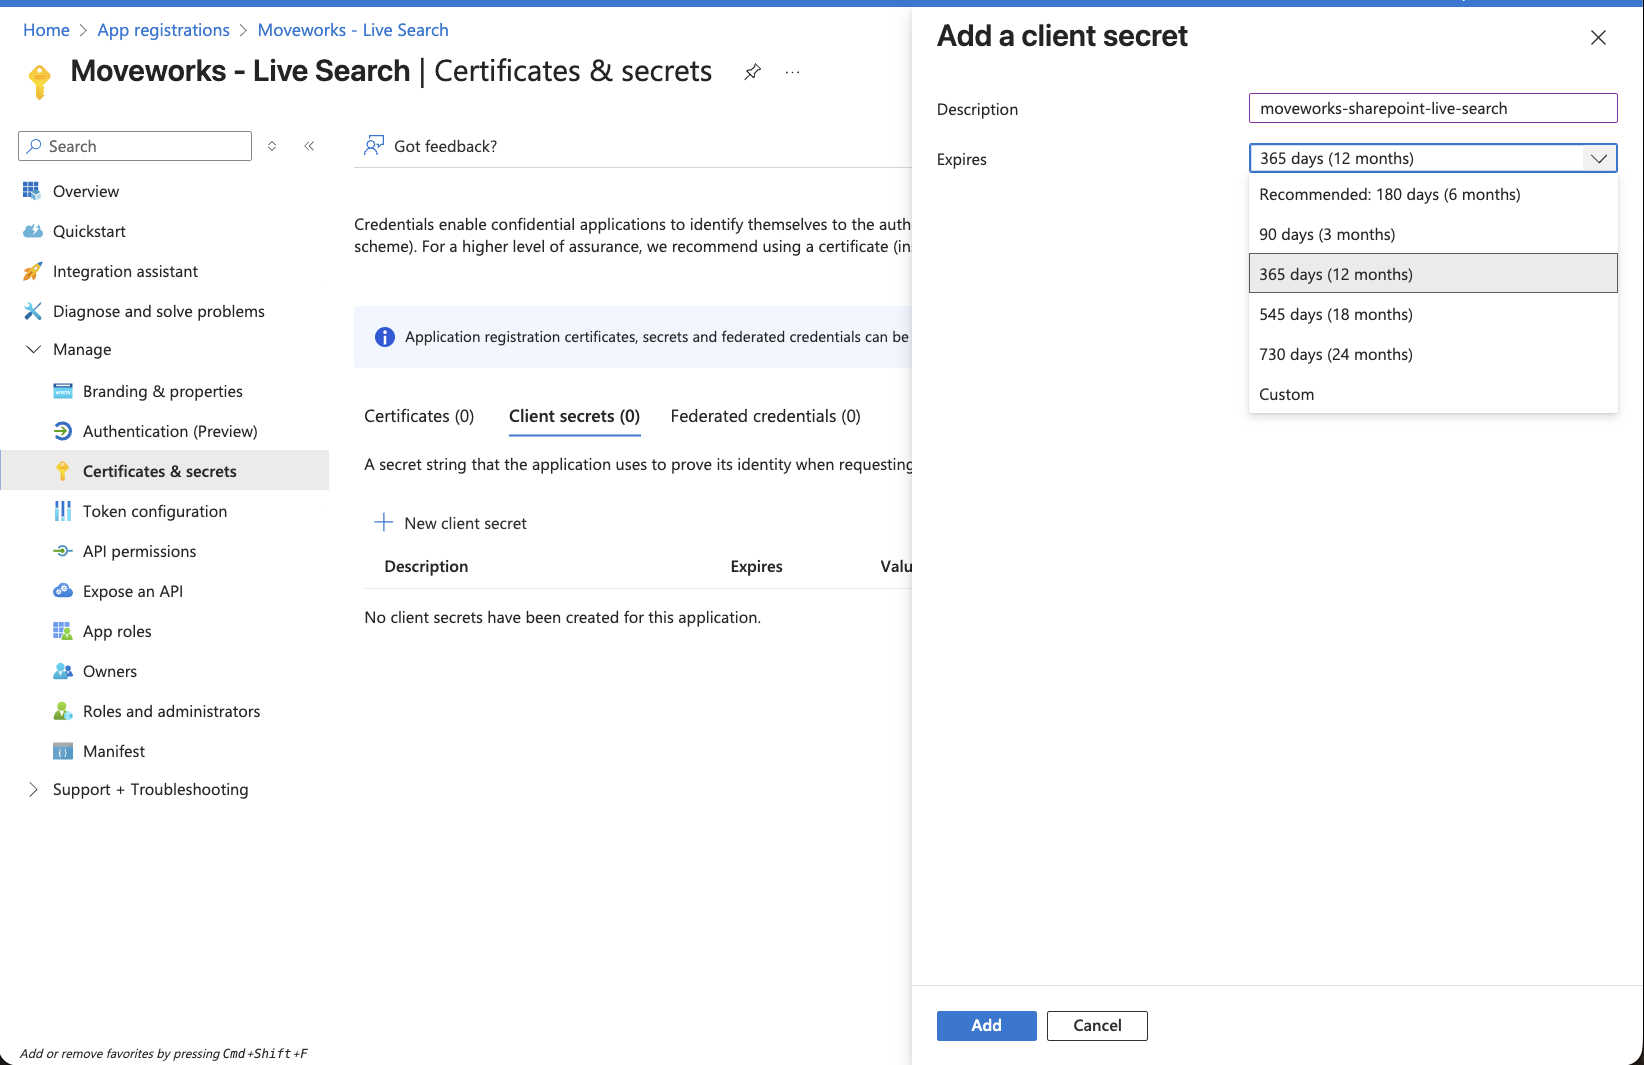Choose 545 days (18 months) option

pos(1433,314)
